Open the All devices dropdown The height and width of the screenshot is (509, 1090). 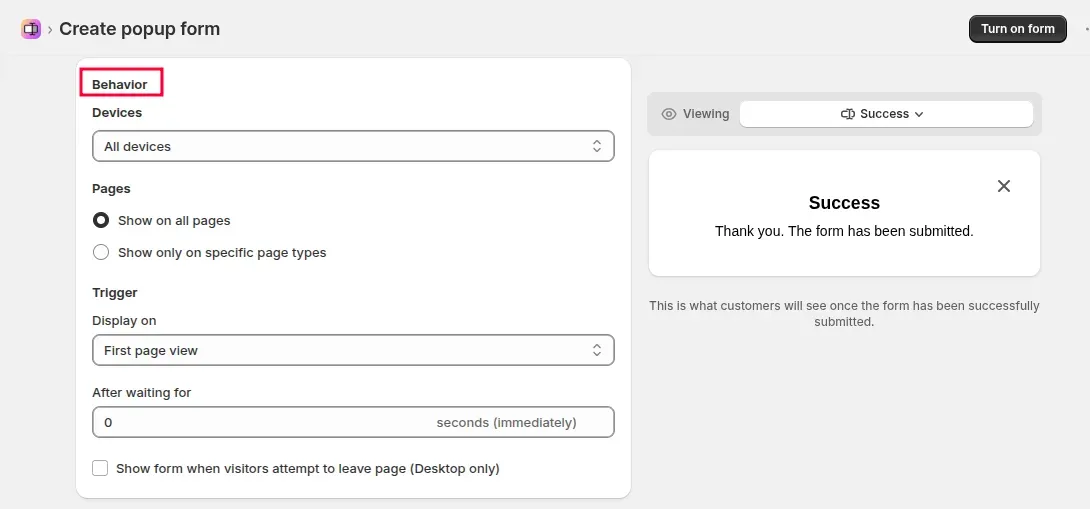(353, 146)
